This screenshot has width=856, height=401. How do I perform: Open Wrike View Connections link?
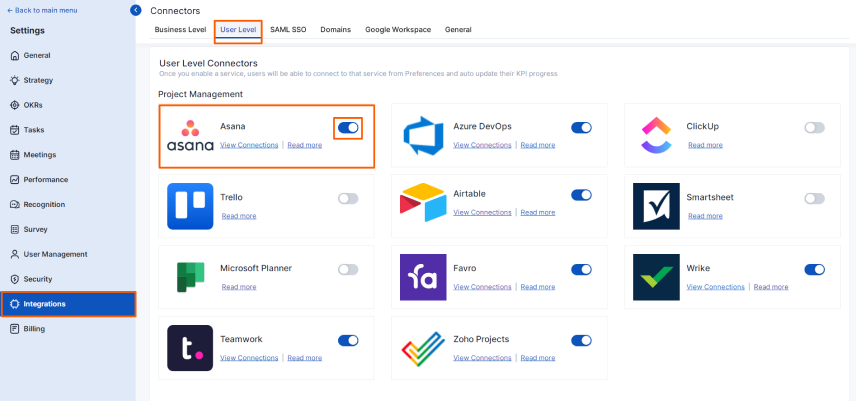point(716,287)
